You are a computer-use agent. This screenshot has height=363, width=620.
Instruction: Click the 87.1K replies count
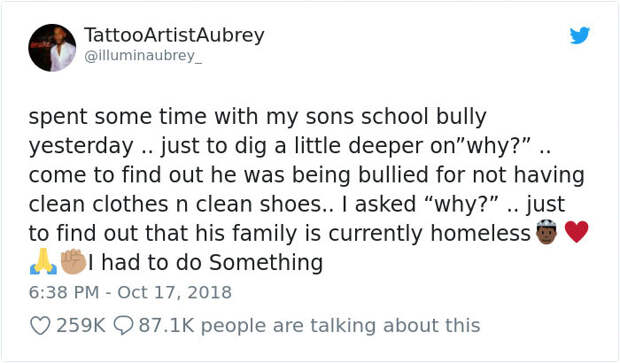(x=166, y=326)
